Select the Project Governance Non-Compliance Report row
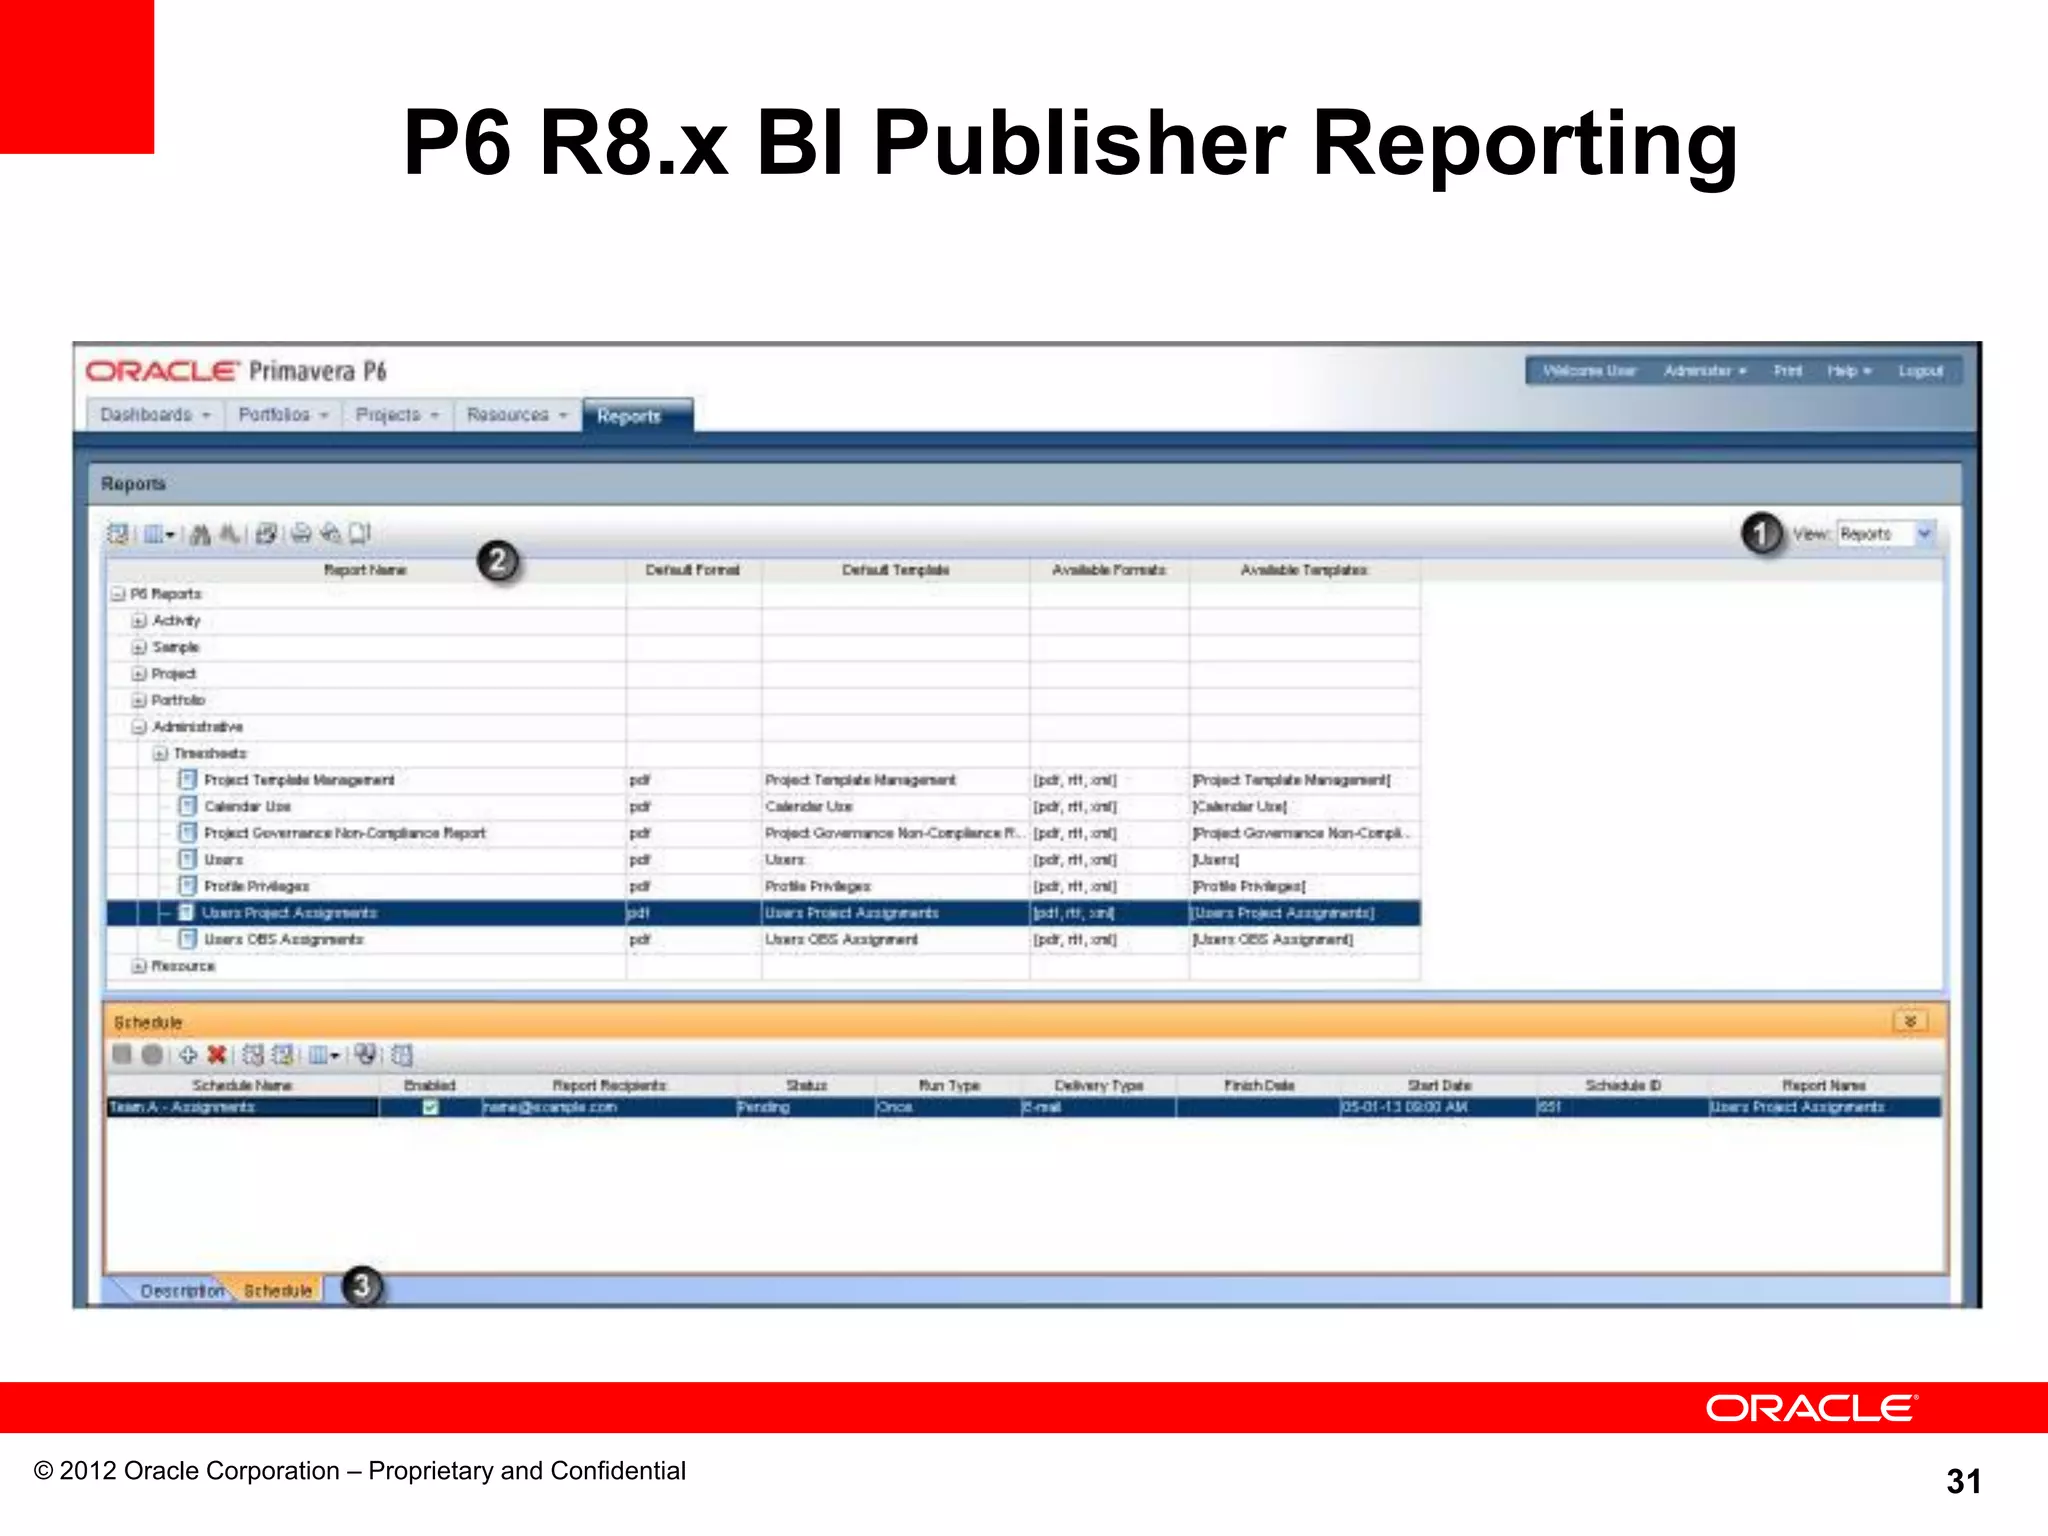2048x1536 pixels. 764,833
